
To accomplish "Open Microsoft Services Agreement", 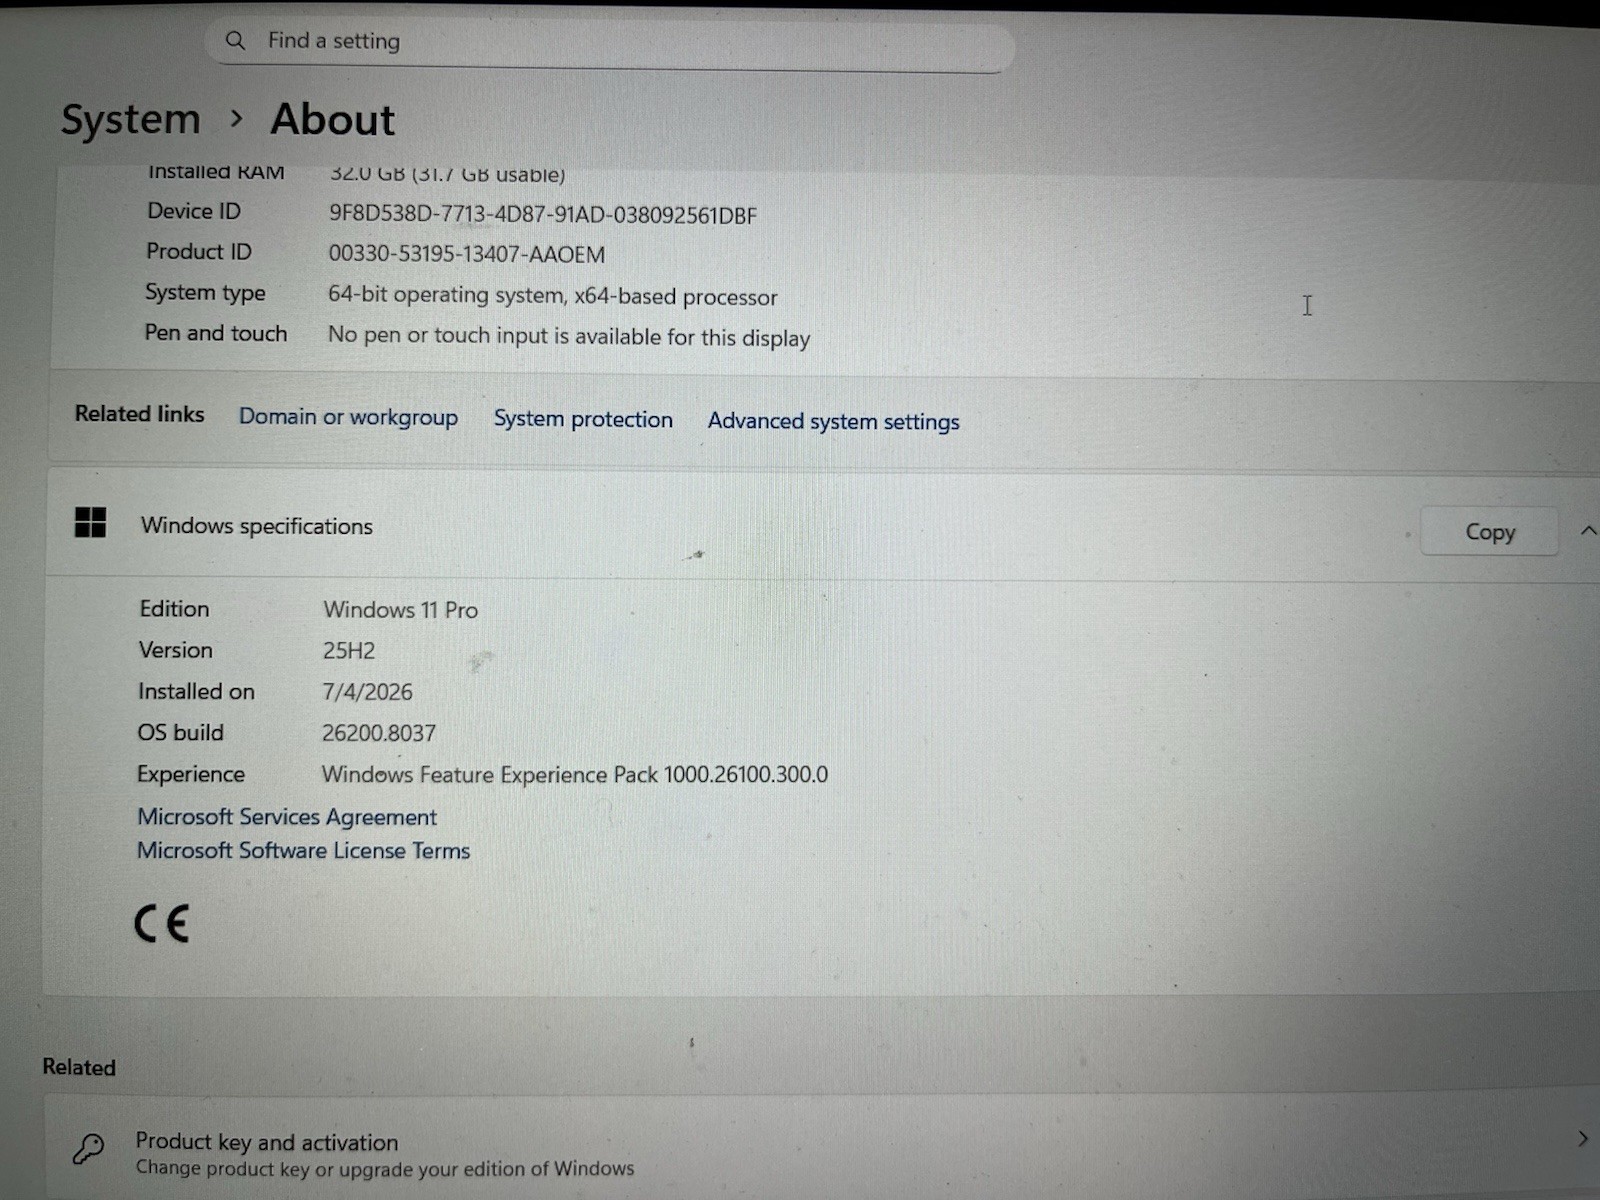I will click(287, 817).
